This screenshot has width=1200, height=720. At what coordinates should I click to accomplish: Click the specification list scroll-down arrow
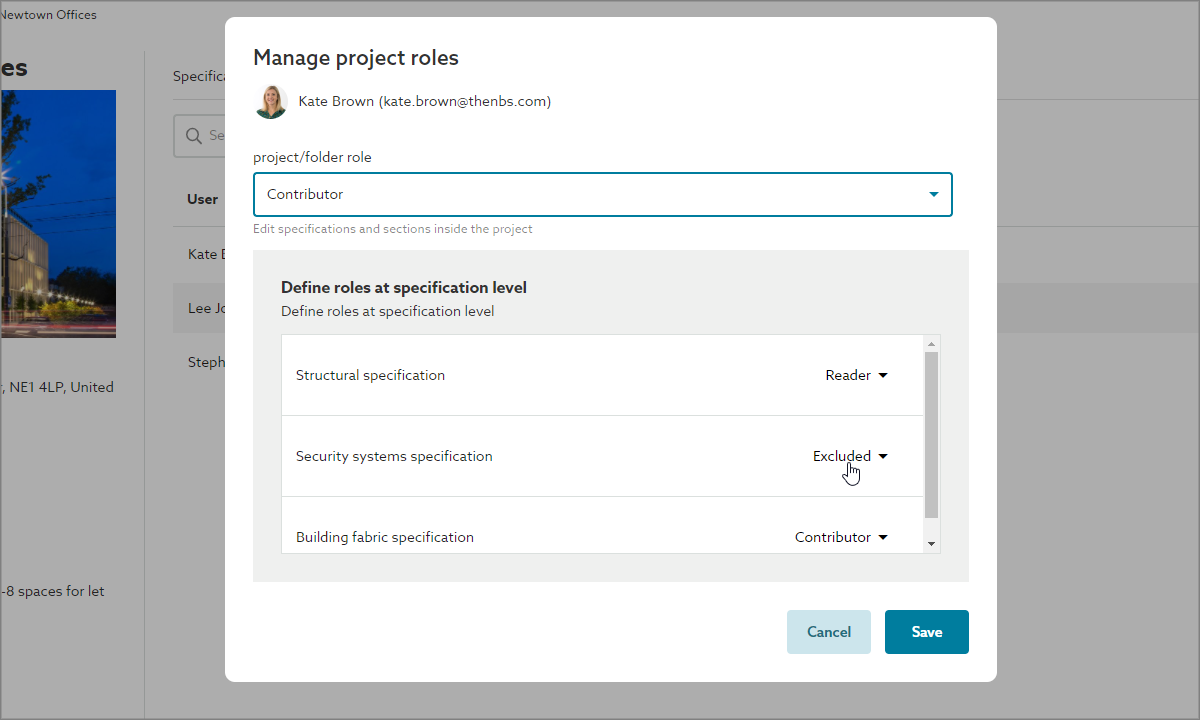click(x=932, y=544)
